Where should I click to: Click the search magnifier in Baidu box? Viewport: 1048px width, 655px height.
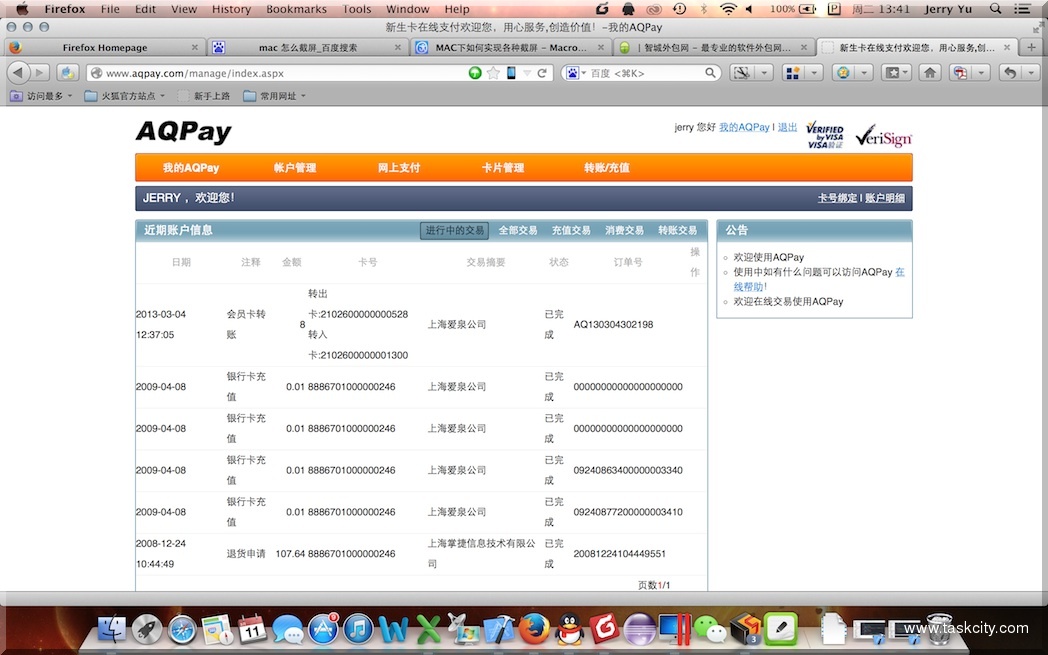click(710, 73)
